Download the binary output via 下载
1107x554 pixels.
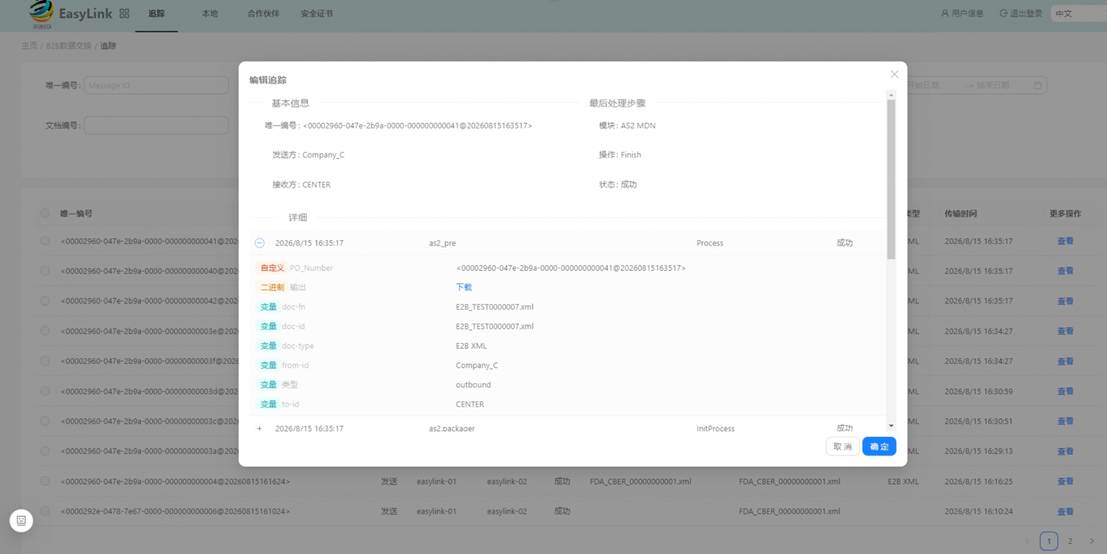tap(464, 287)
